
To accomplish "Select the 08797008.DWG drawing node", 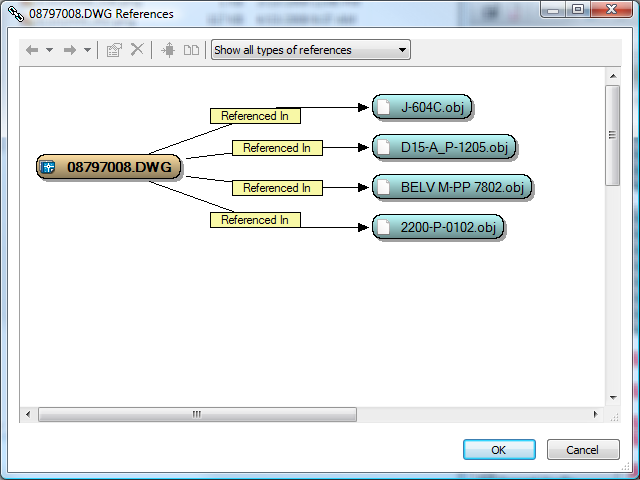I will click(x=109, y=167).
